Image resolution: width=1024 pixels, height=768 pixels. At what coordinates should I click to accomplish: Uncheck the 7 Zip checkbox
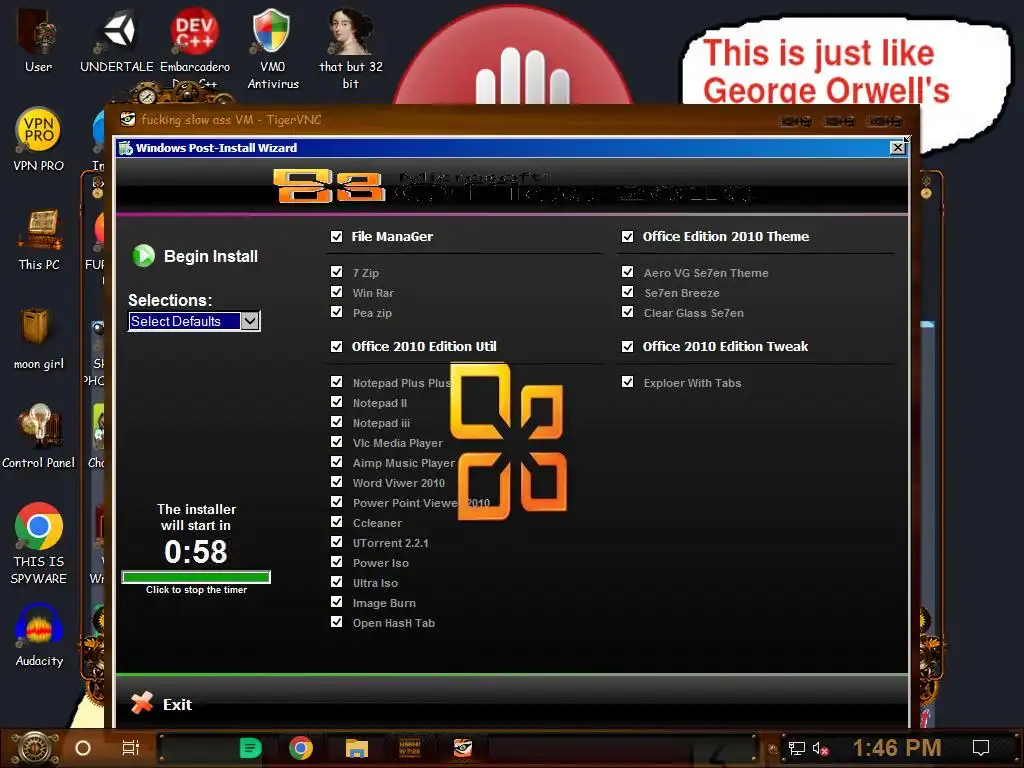336,272
